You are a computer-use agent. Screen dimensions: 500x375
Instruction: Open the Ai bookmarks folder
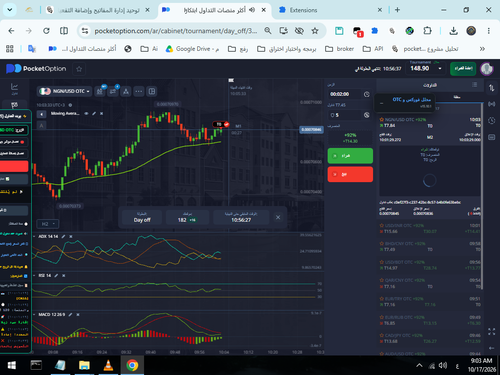pyautogui.click(x=149, y=49)
